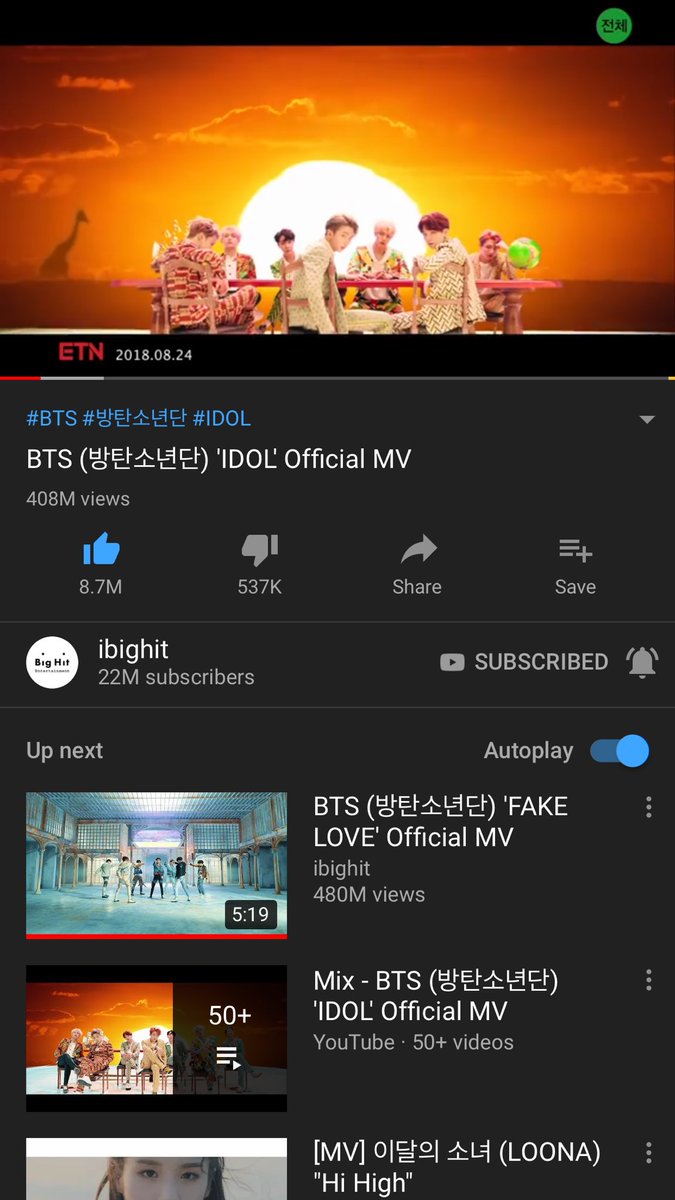Tap the notification bell icon

click(x=641, y=662)
